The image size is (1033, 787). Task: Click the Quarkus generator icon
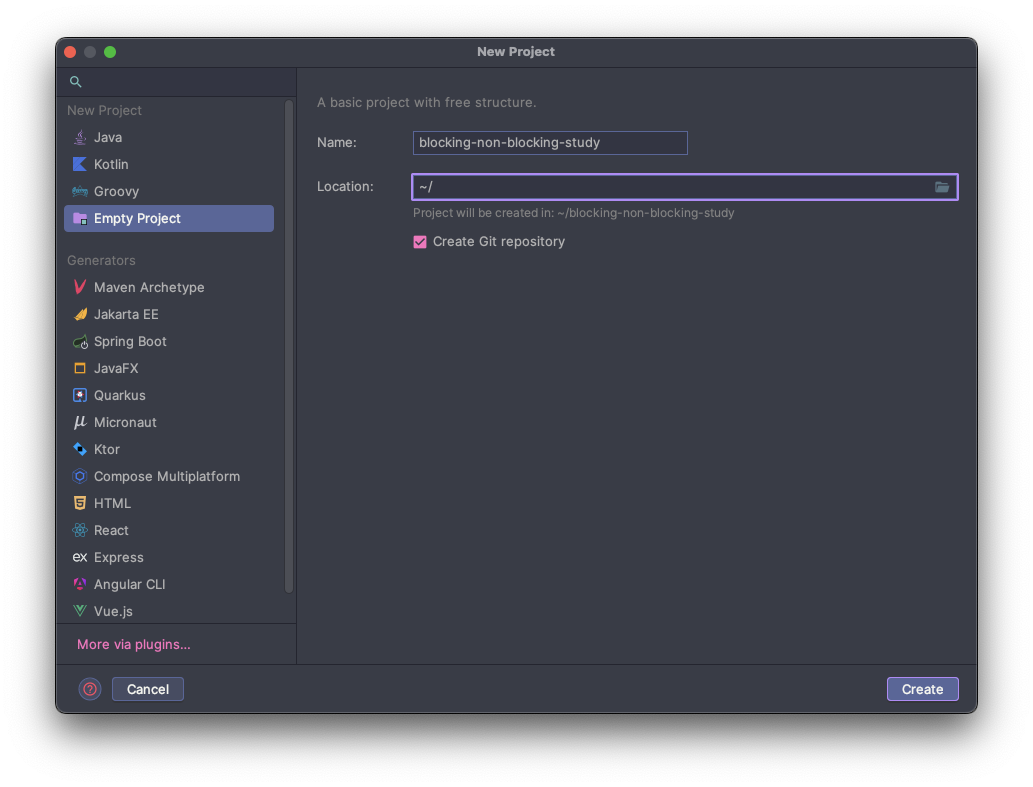coord(80,395)
